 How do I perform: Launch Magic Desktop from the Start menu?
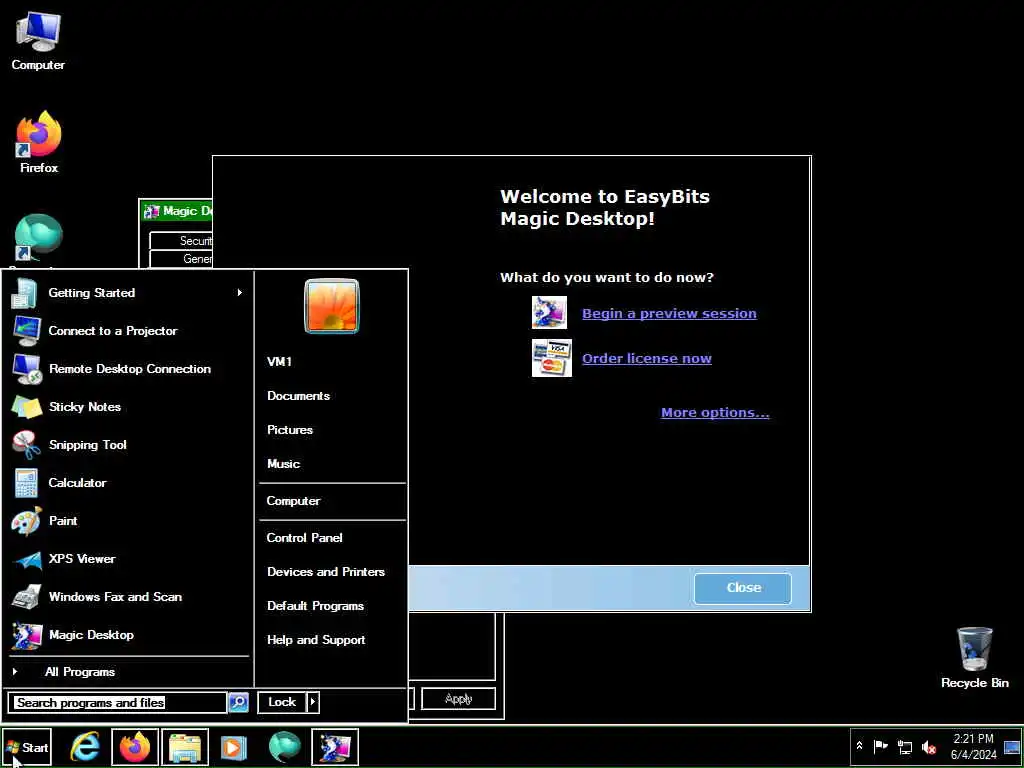[128, 635]
